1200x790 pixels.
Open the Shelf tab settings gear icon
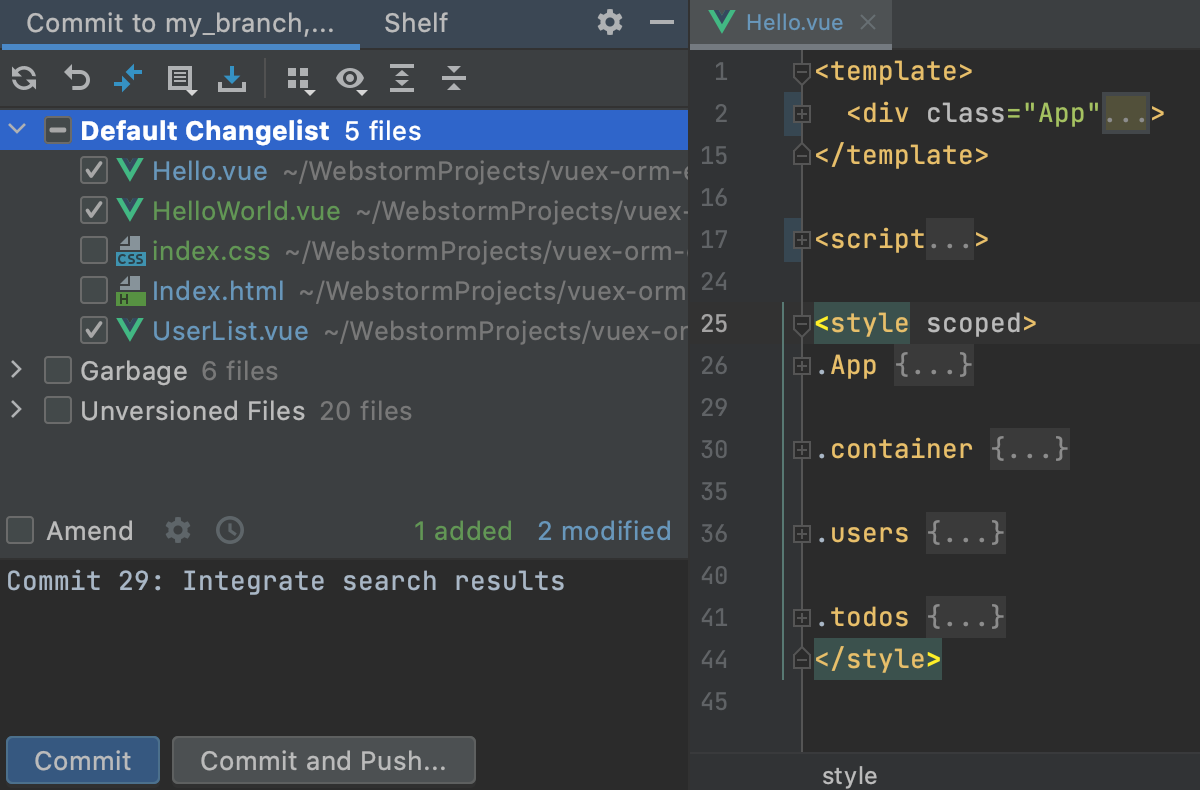click(609, 23)
